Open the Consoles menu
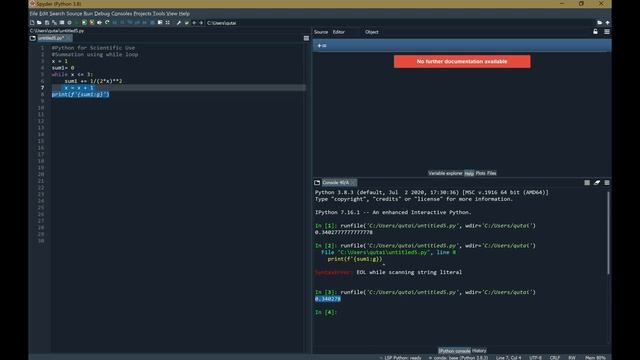 [122, 13]
